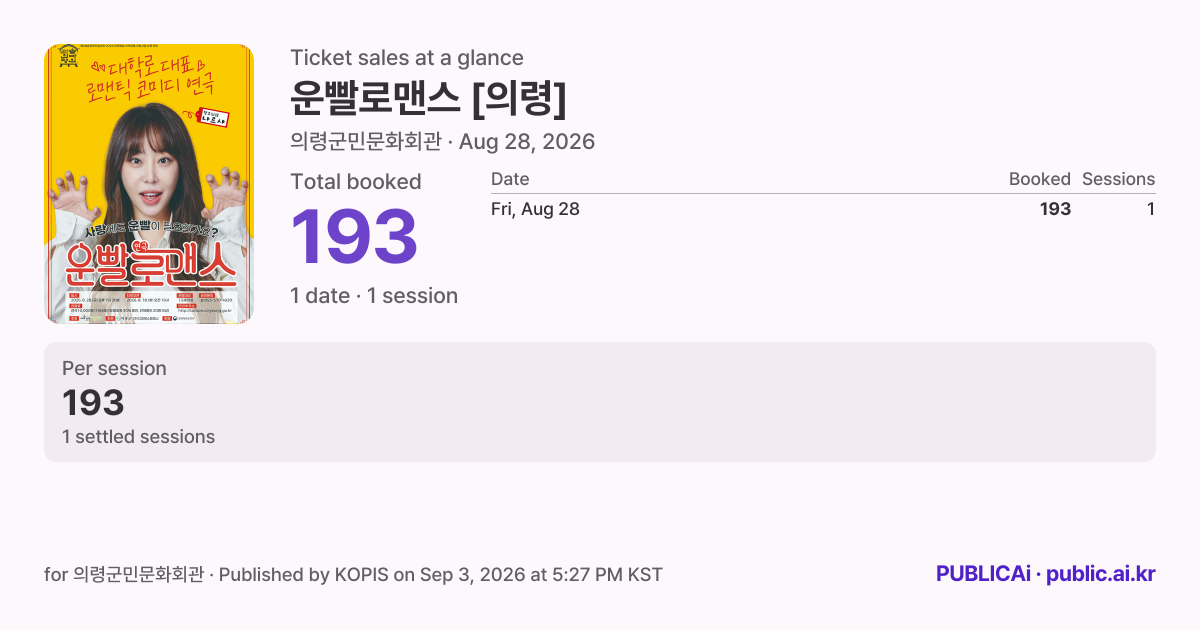Click the 193 per session value
Screen dimensions: 1200x630
(93, 403)
